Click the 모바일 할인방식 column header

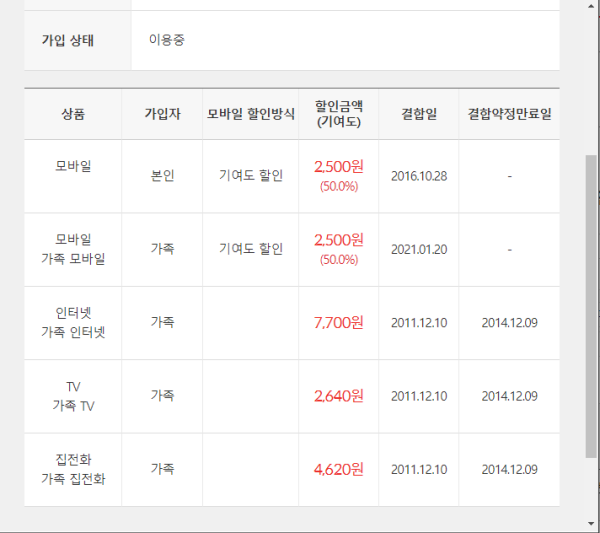point(251,114)
